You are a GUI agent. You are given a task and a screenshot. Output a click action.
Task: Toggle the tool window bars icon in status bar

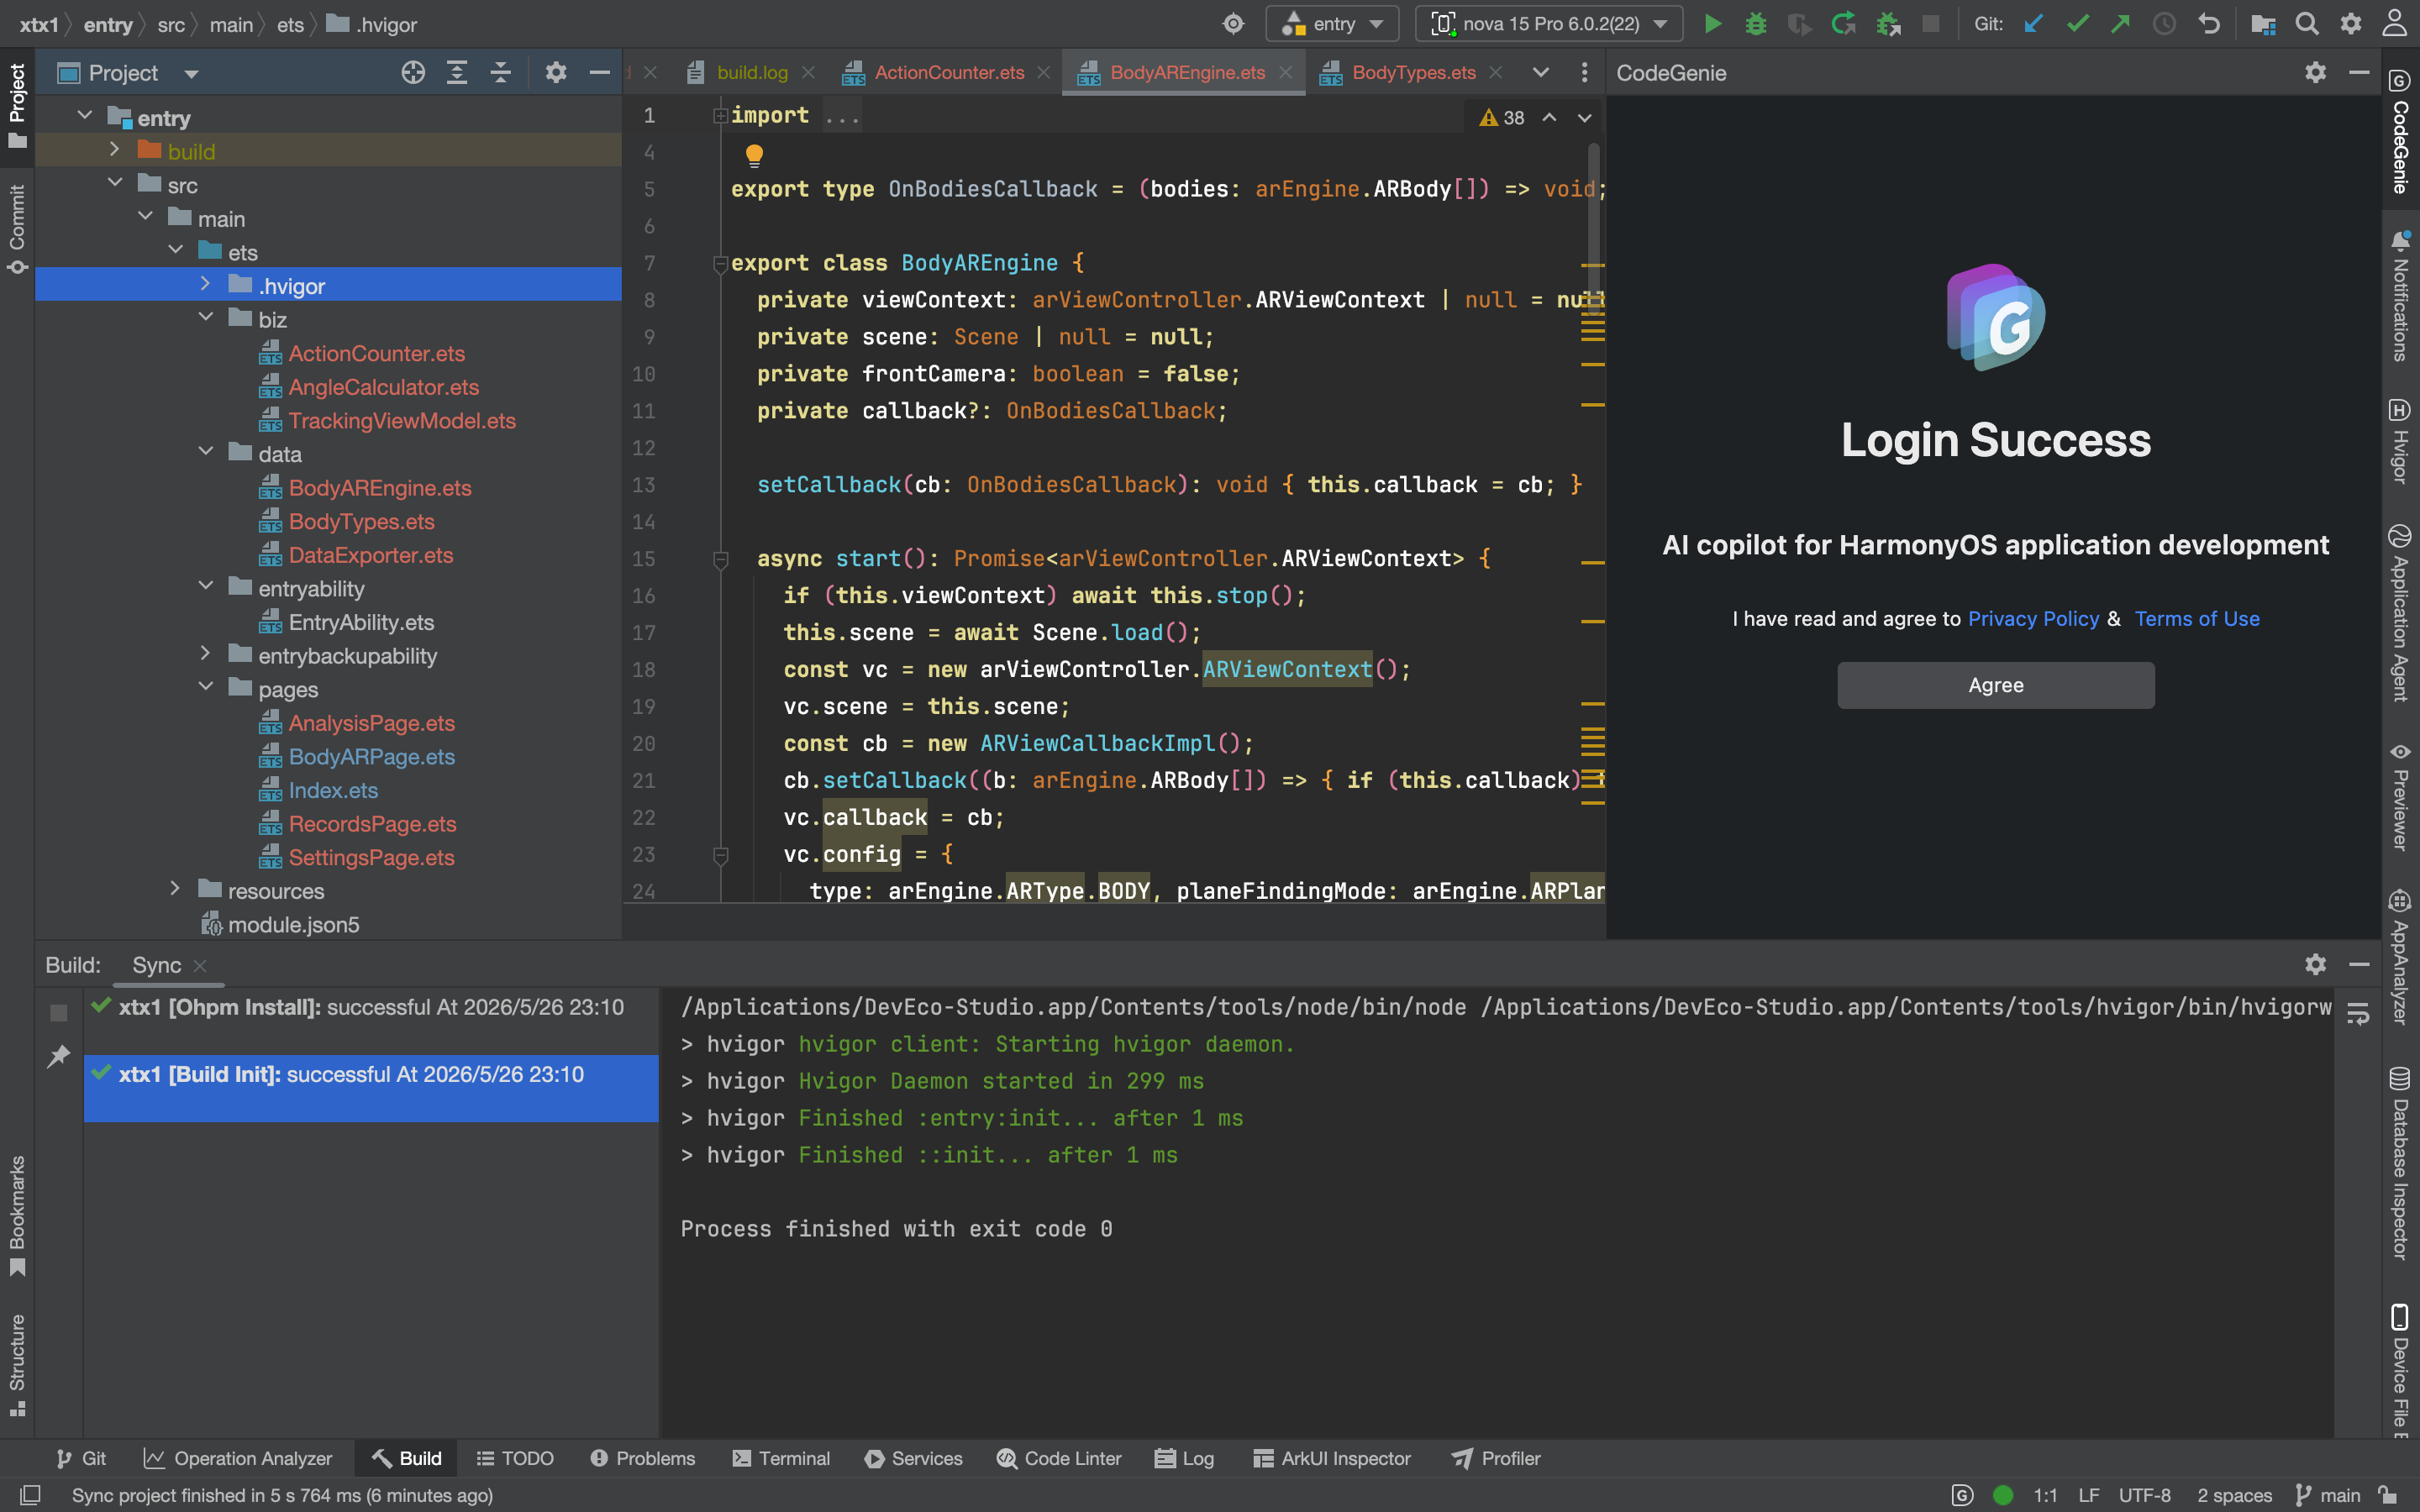[x=30, y=1495]
